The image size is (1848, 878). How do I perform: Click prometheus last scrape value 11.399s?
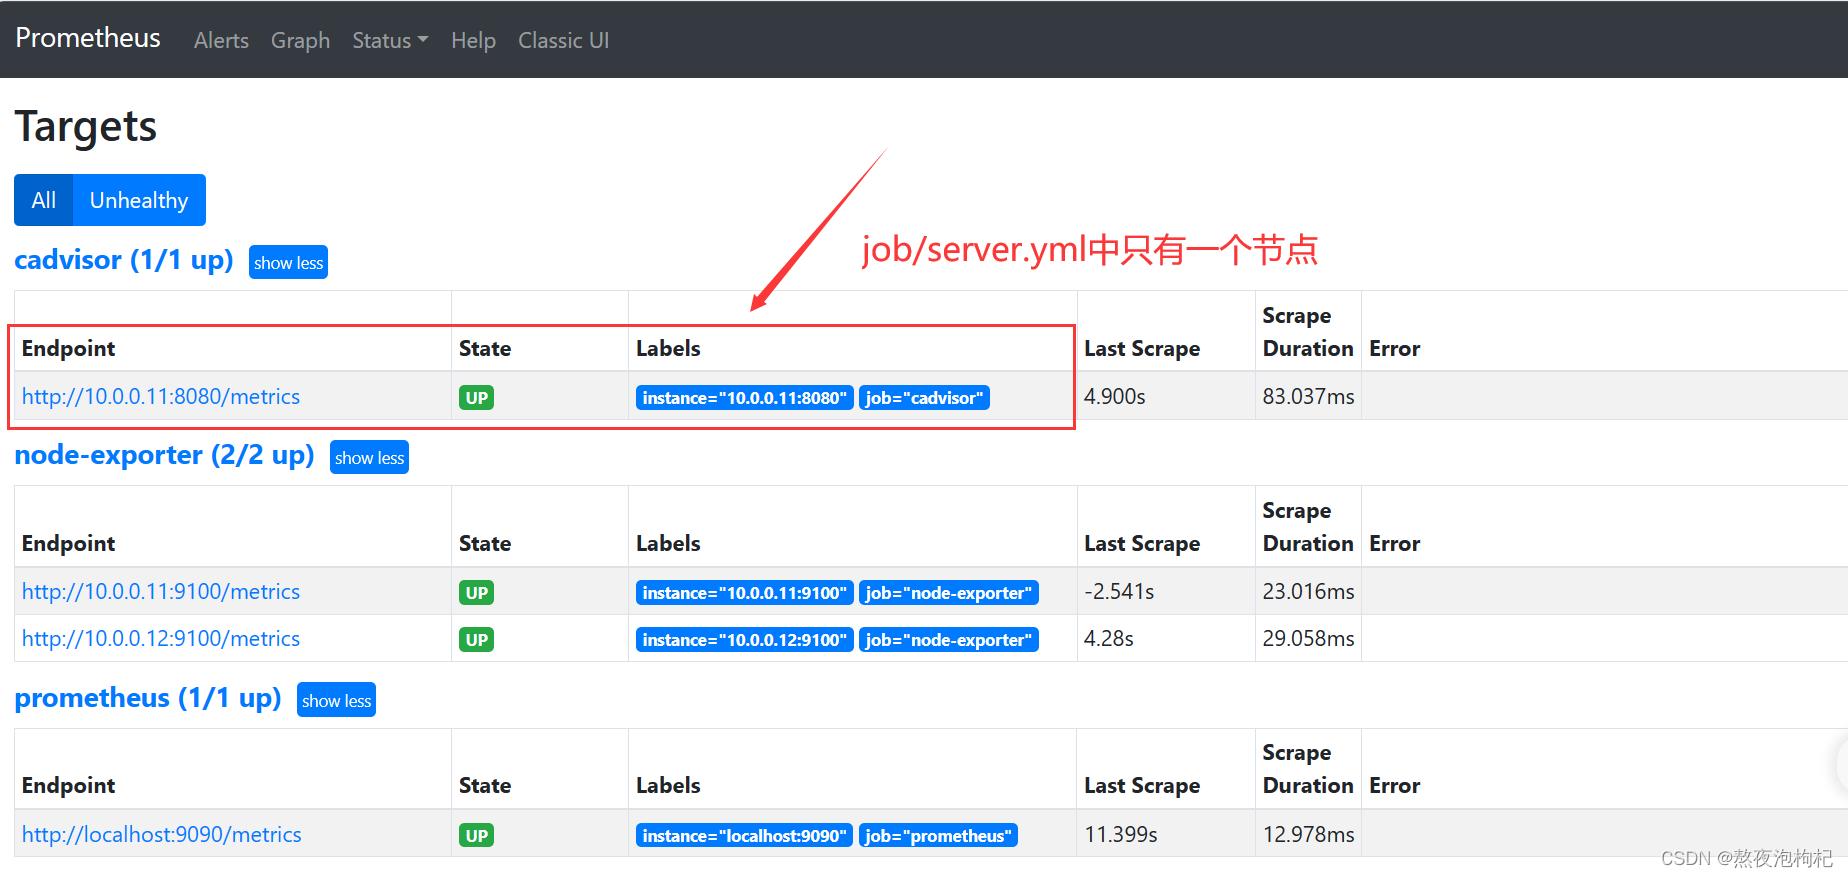[1121, 834]
